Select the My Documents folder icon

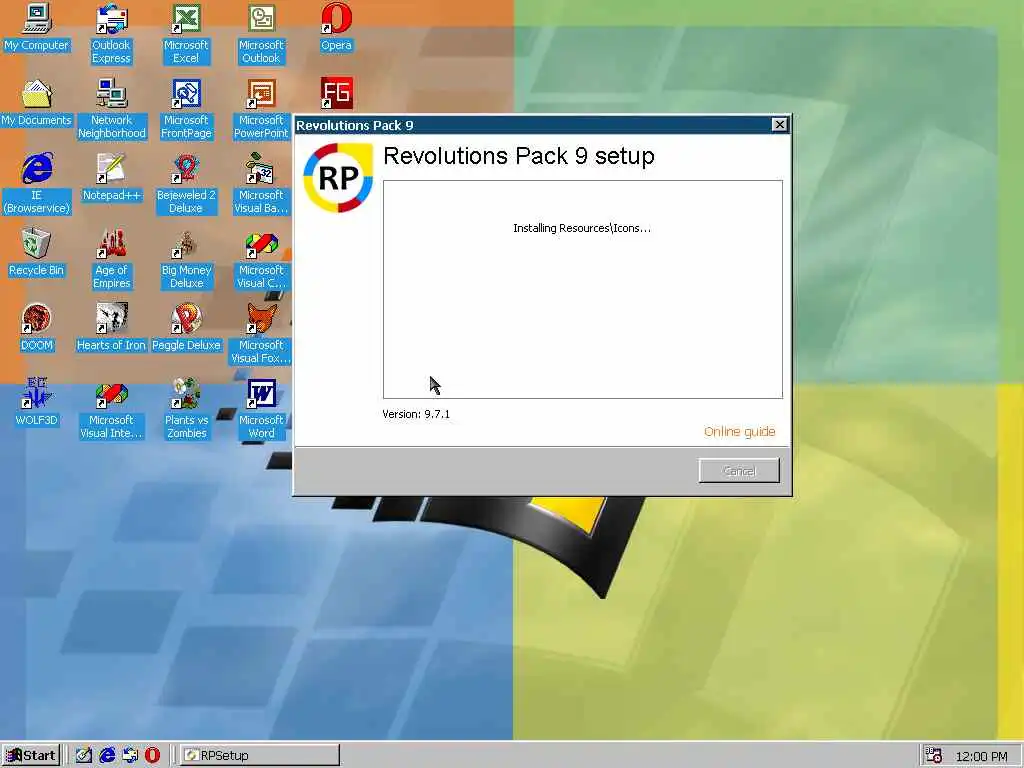click(x=37, y=103)
